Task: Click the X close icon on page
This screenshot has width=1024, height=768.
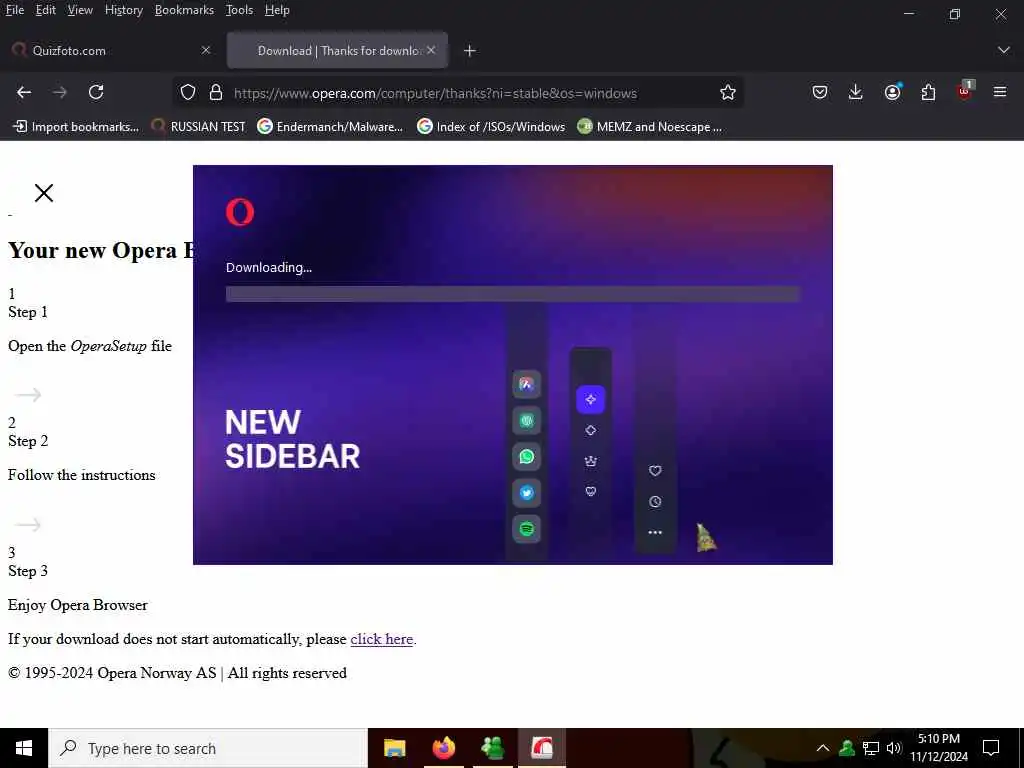Action: [44, 193]
